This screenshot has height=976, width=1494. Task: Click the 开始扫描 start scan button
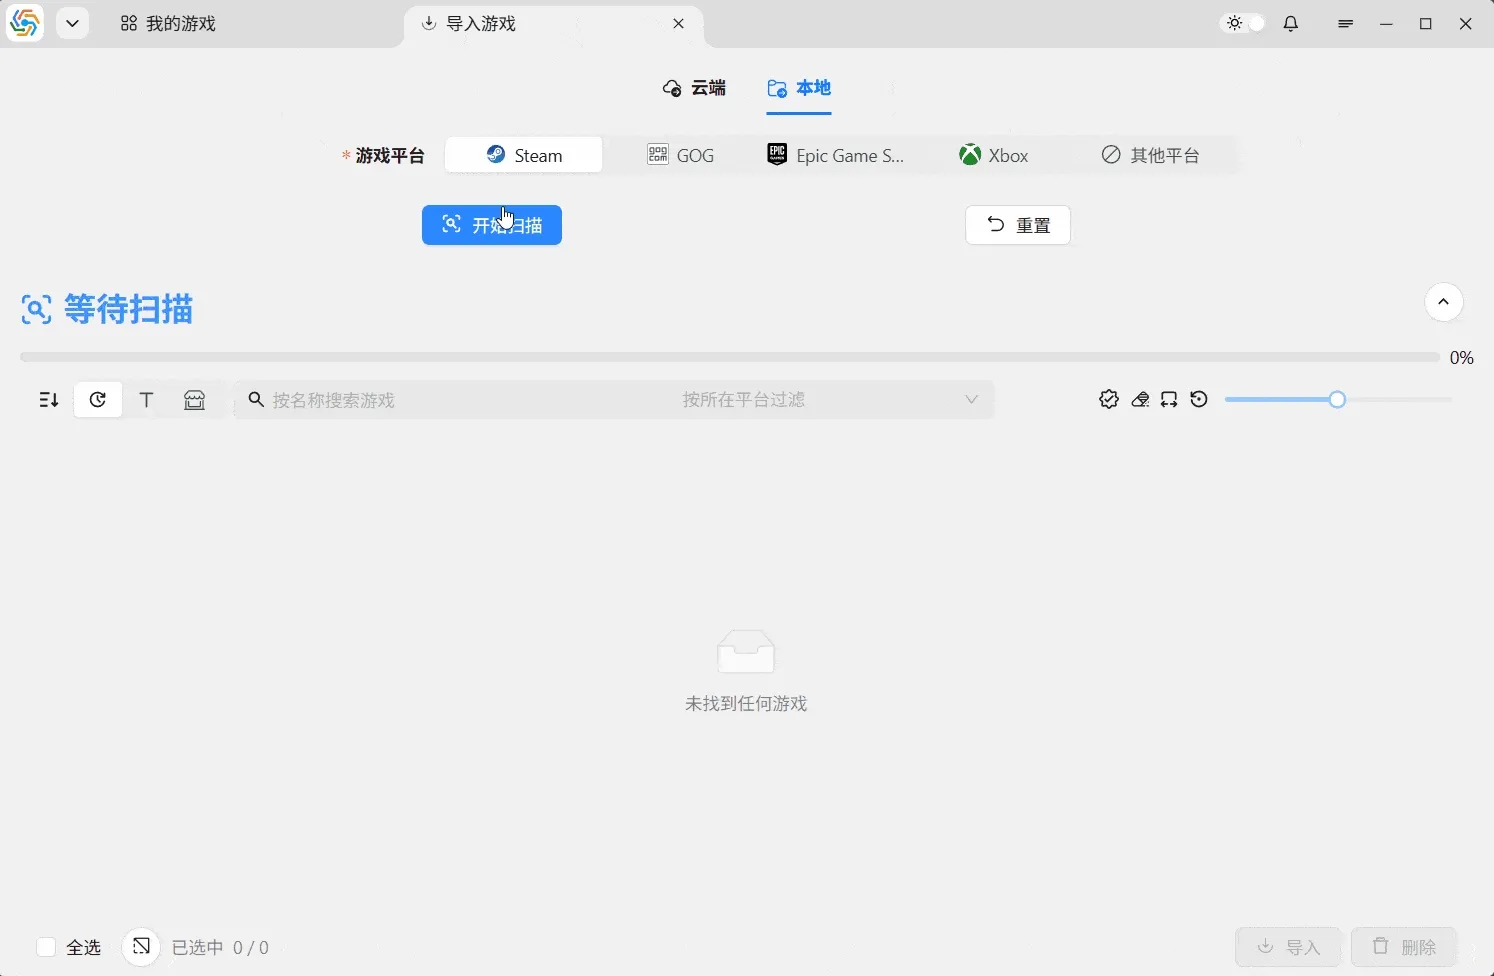coord(491,225)
